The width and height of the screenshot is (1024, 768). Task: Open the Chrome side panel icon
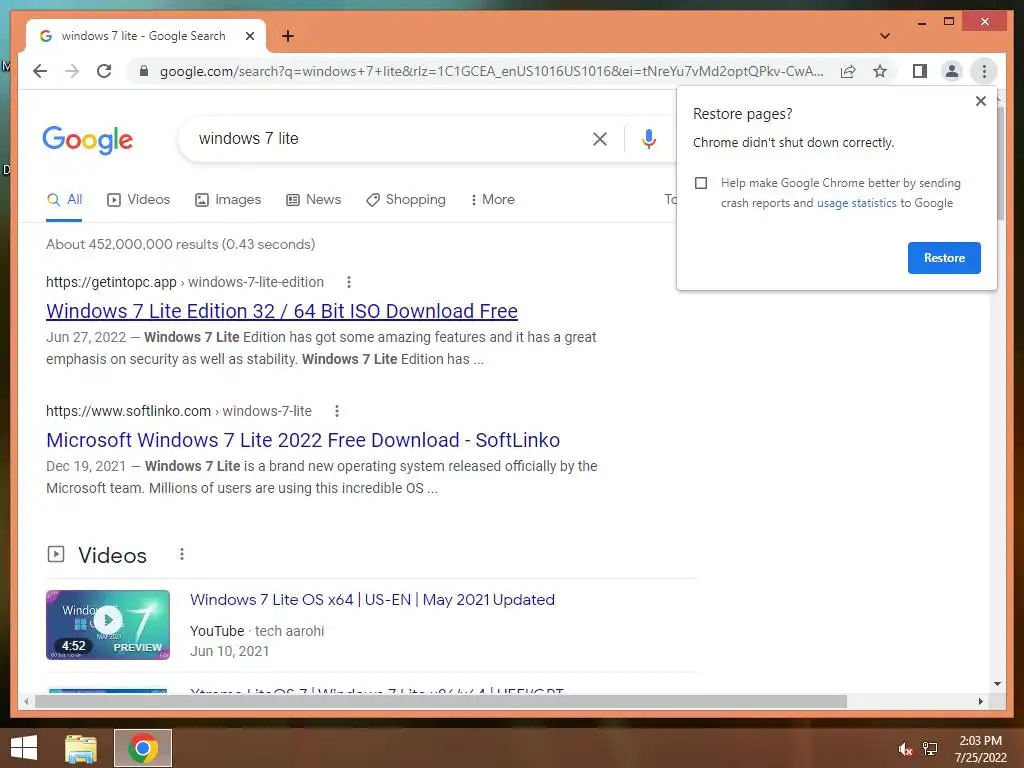tap(920, 71)
